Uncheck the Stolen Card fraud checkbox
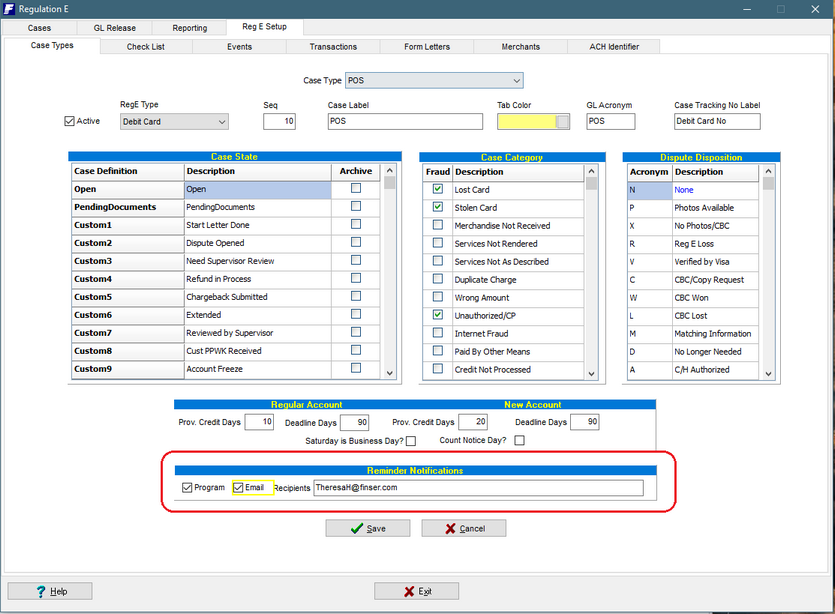 (438, 207)
